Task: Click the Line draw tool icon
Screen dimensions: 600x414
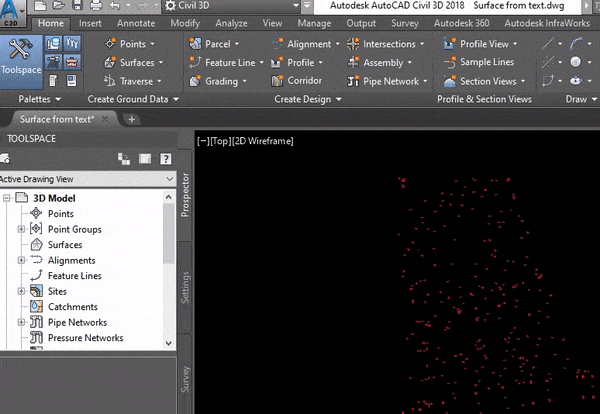Action: point(548,43)
